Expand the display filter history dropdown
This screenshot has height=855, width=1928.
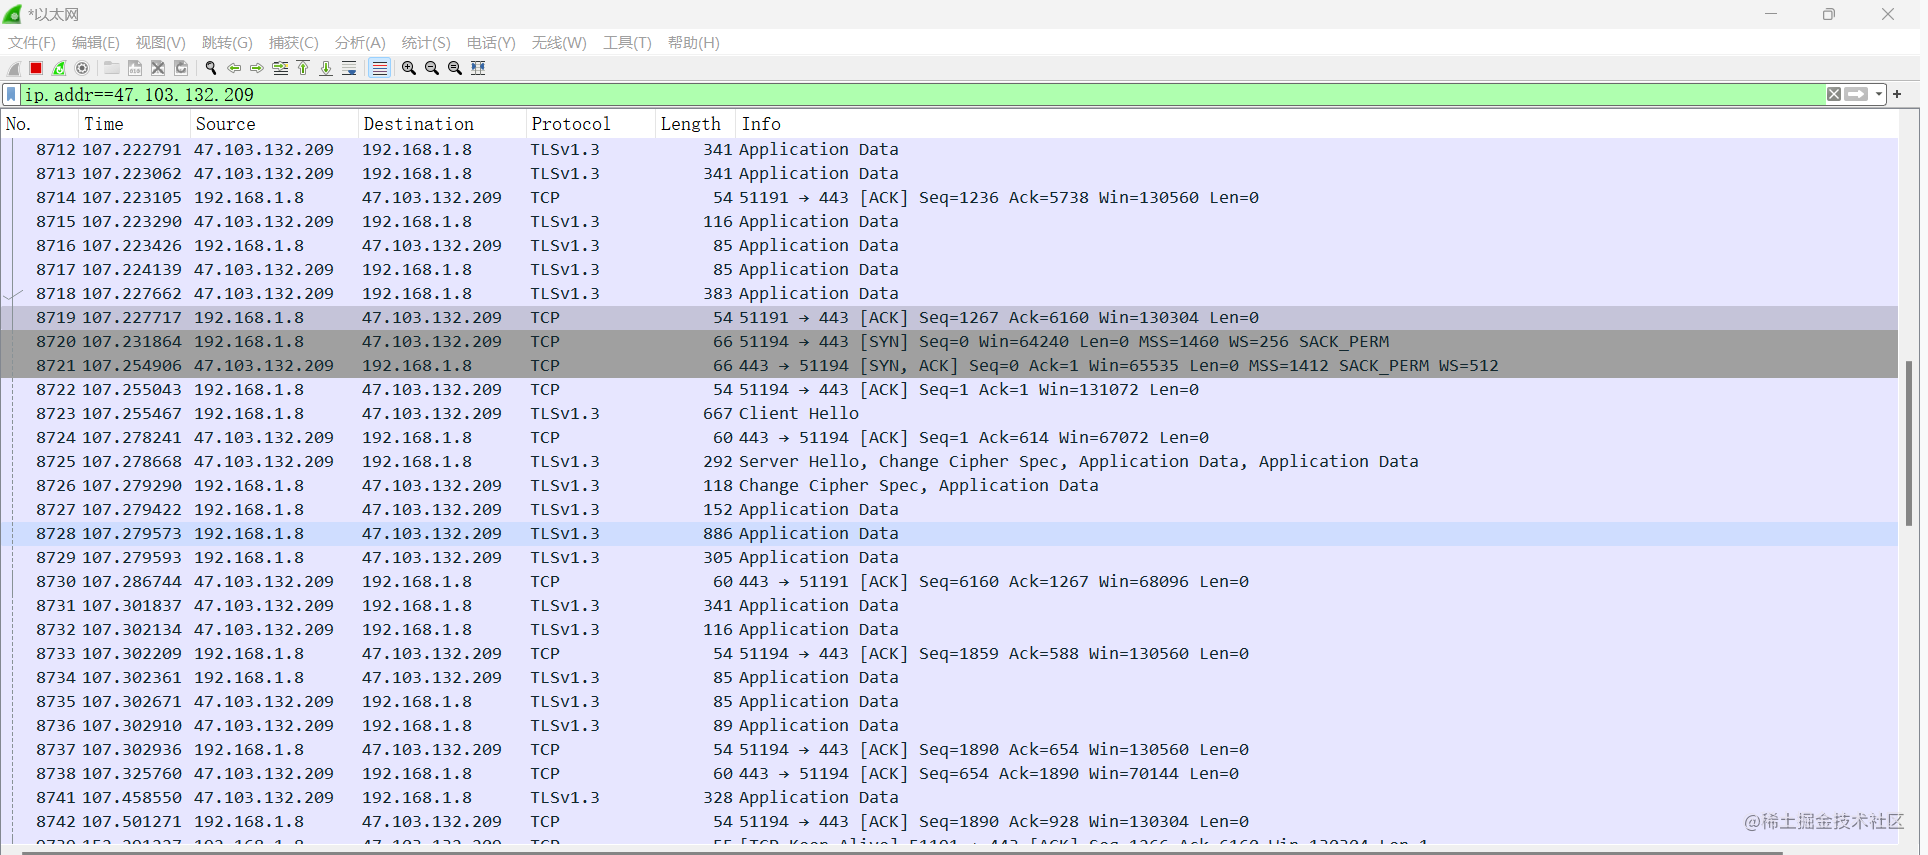pos(1879,94)
